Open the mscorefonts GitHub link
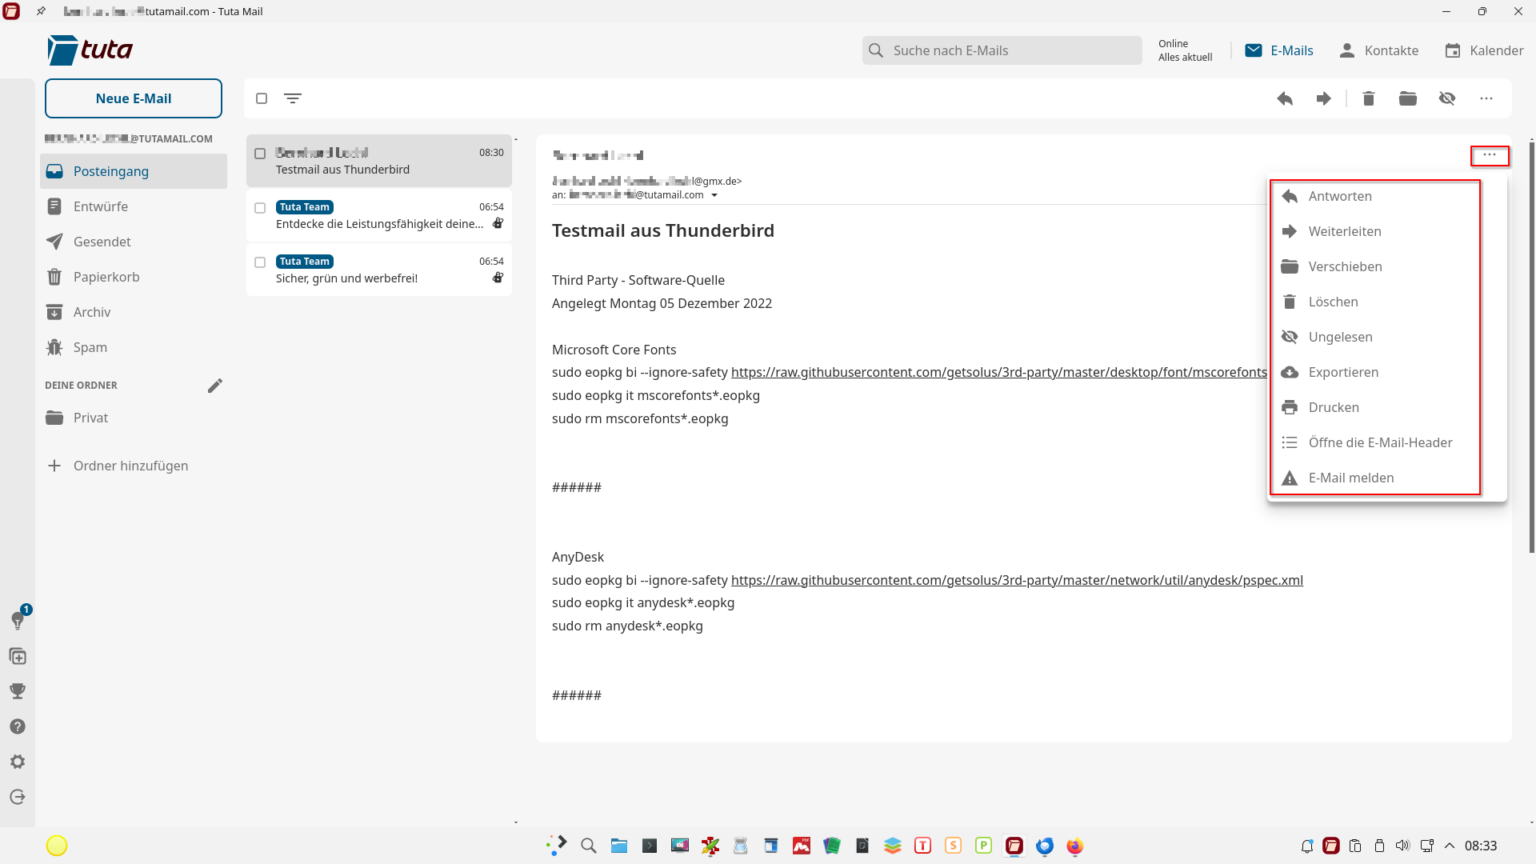This screenshot has width=1536, height=864. [997, 371]
